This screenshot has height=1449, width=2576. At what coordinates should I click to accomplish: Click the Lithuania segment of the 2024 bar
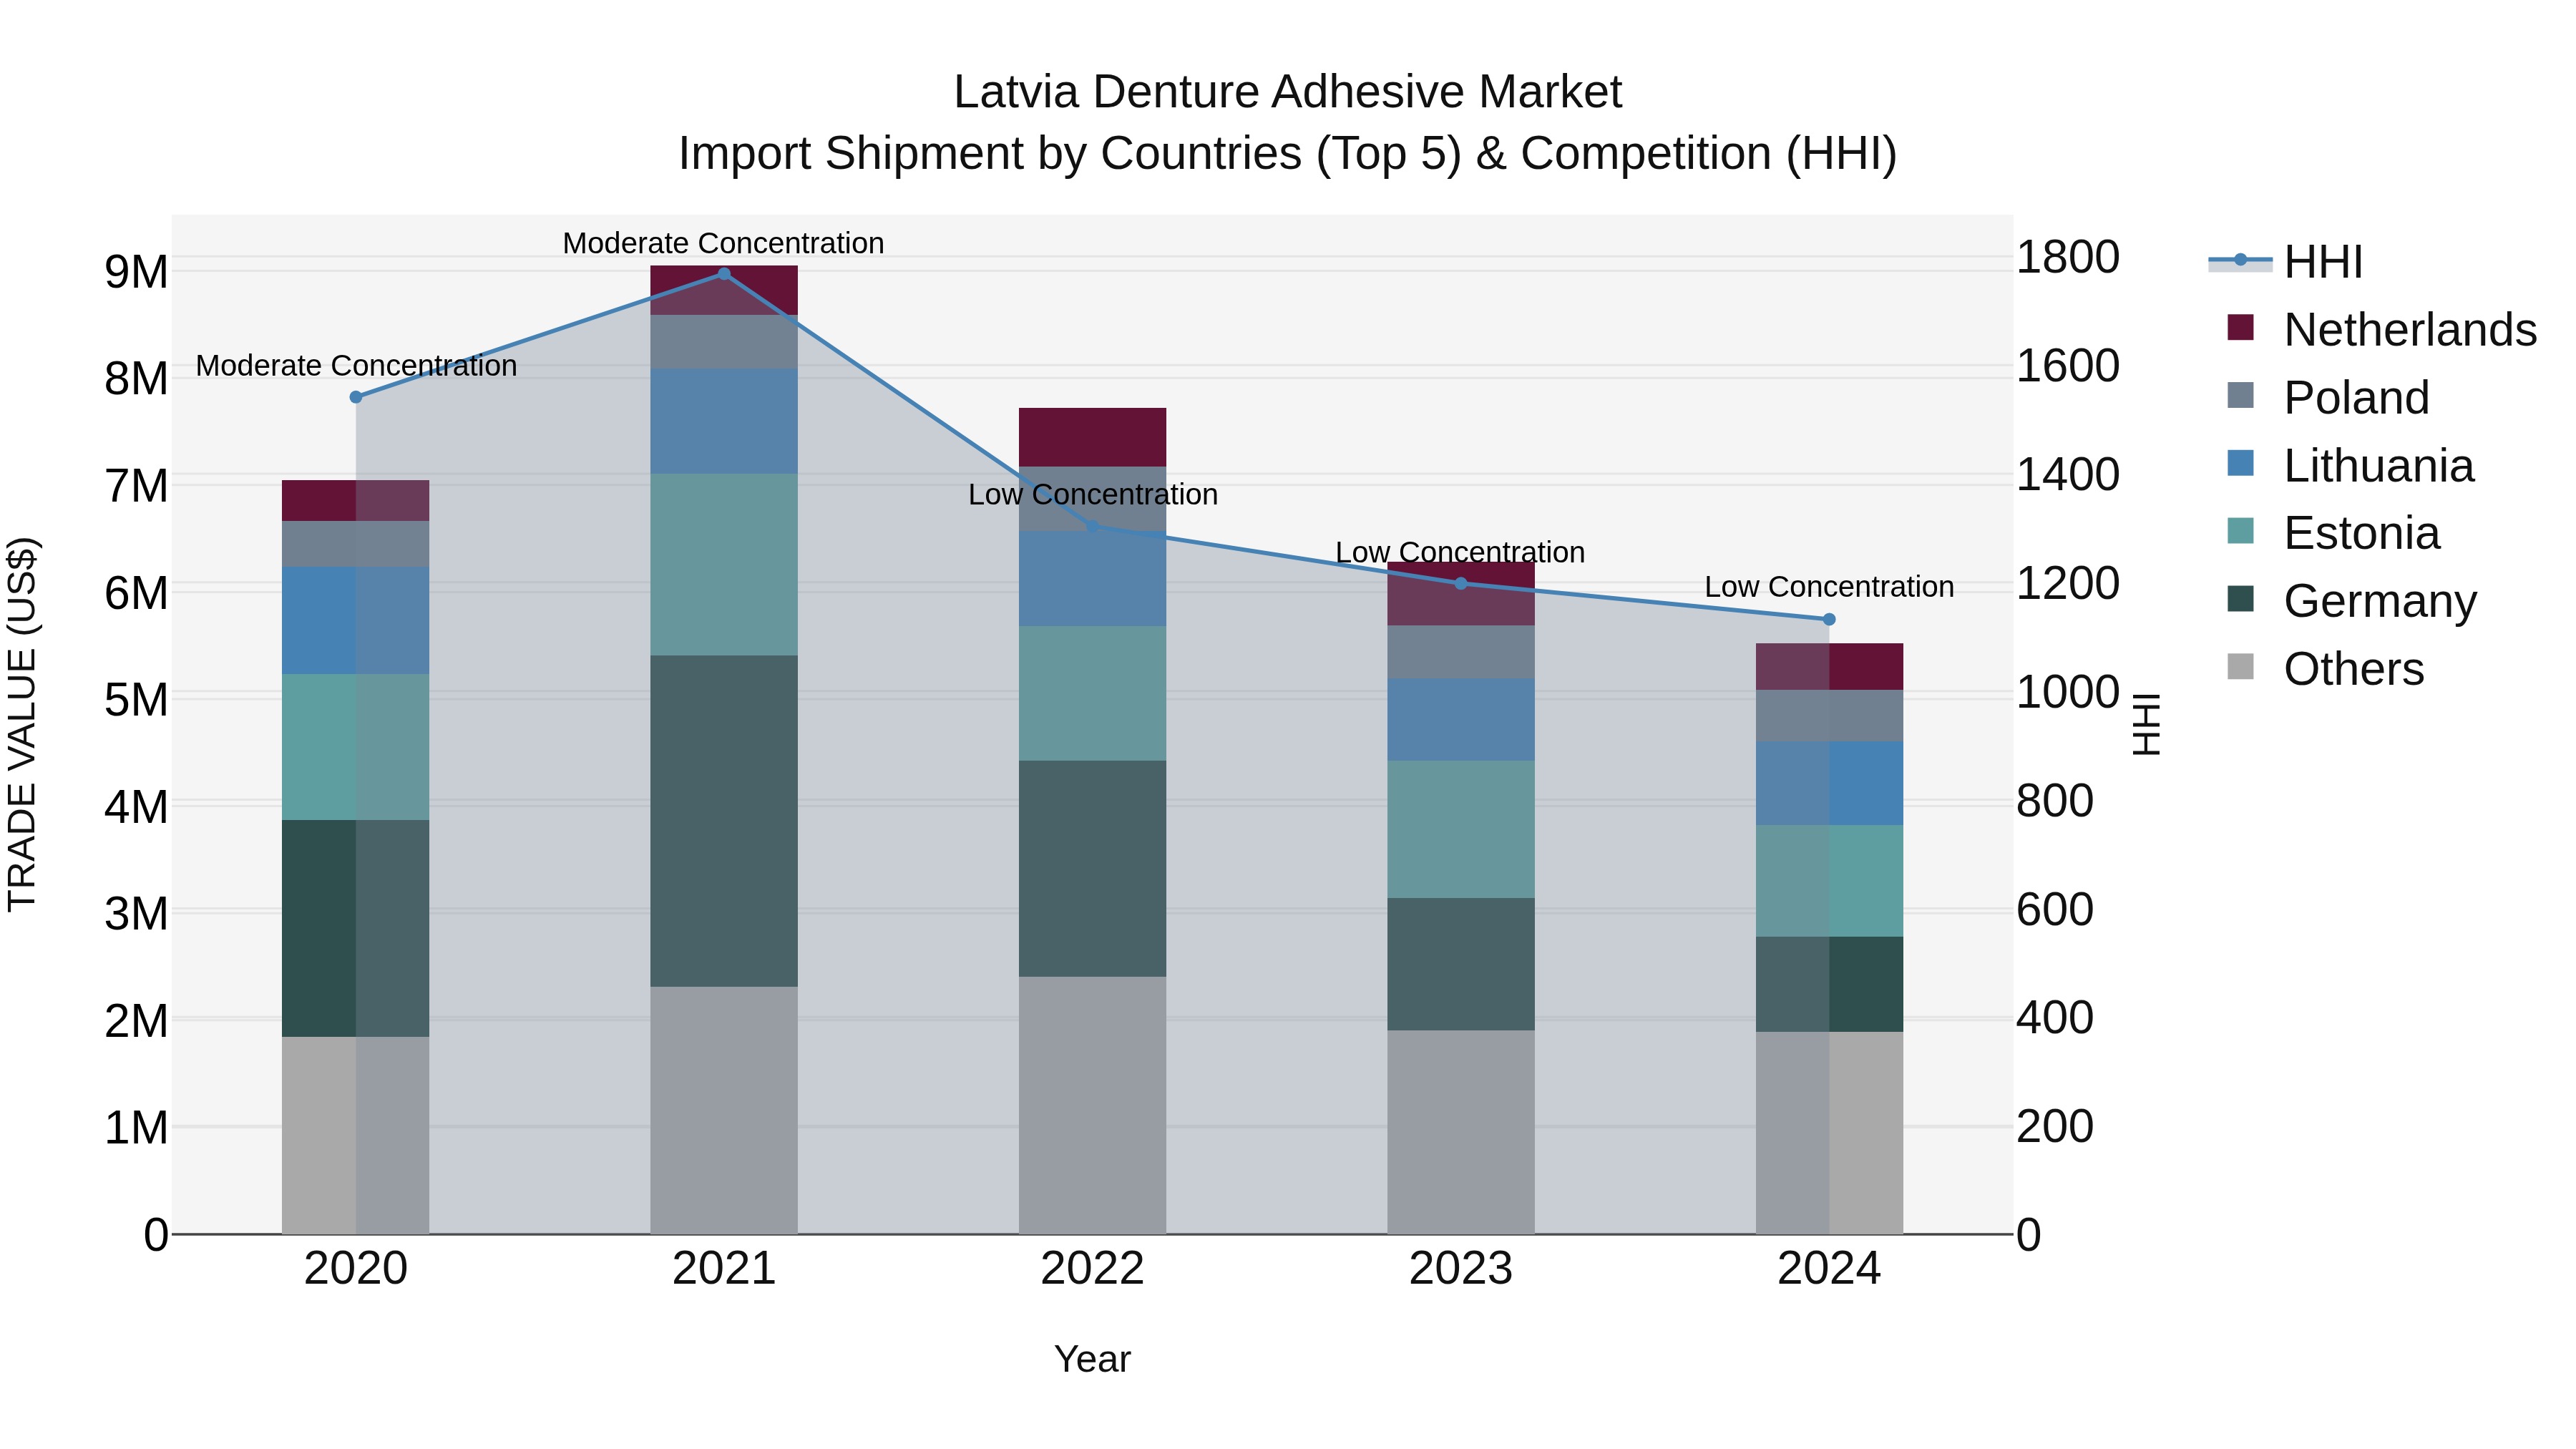[1830, 783]
